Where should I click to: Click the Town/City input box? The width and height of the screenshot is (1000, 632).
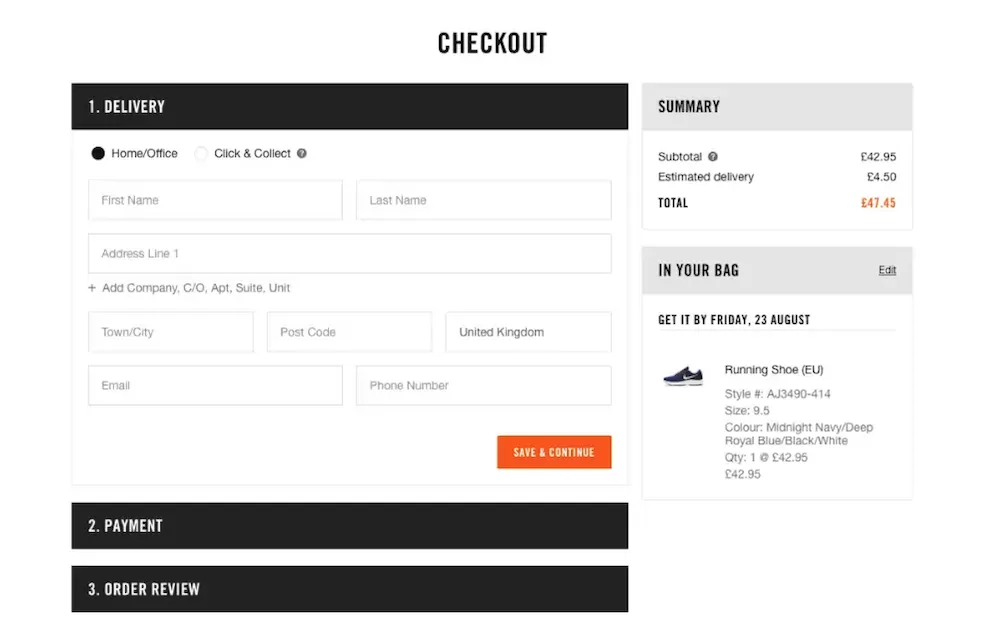click(171, 332)
